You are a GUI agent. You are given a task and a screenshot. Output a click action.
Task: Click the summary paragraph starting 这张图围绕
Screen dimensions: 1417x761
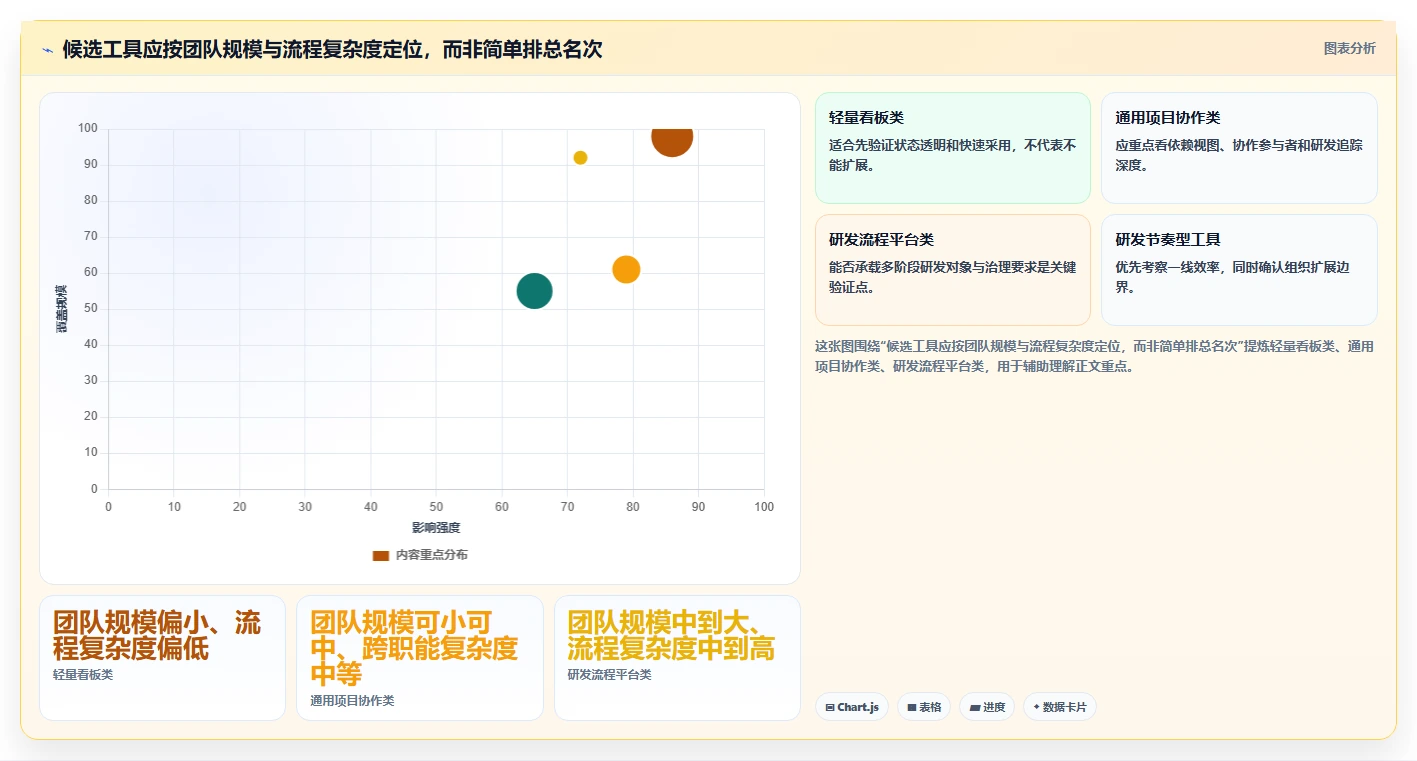click(1095, 356)
